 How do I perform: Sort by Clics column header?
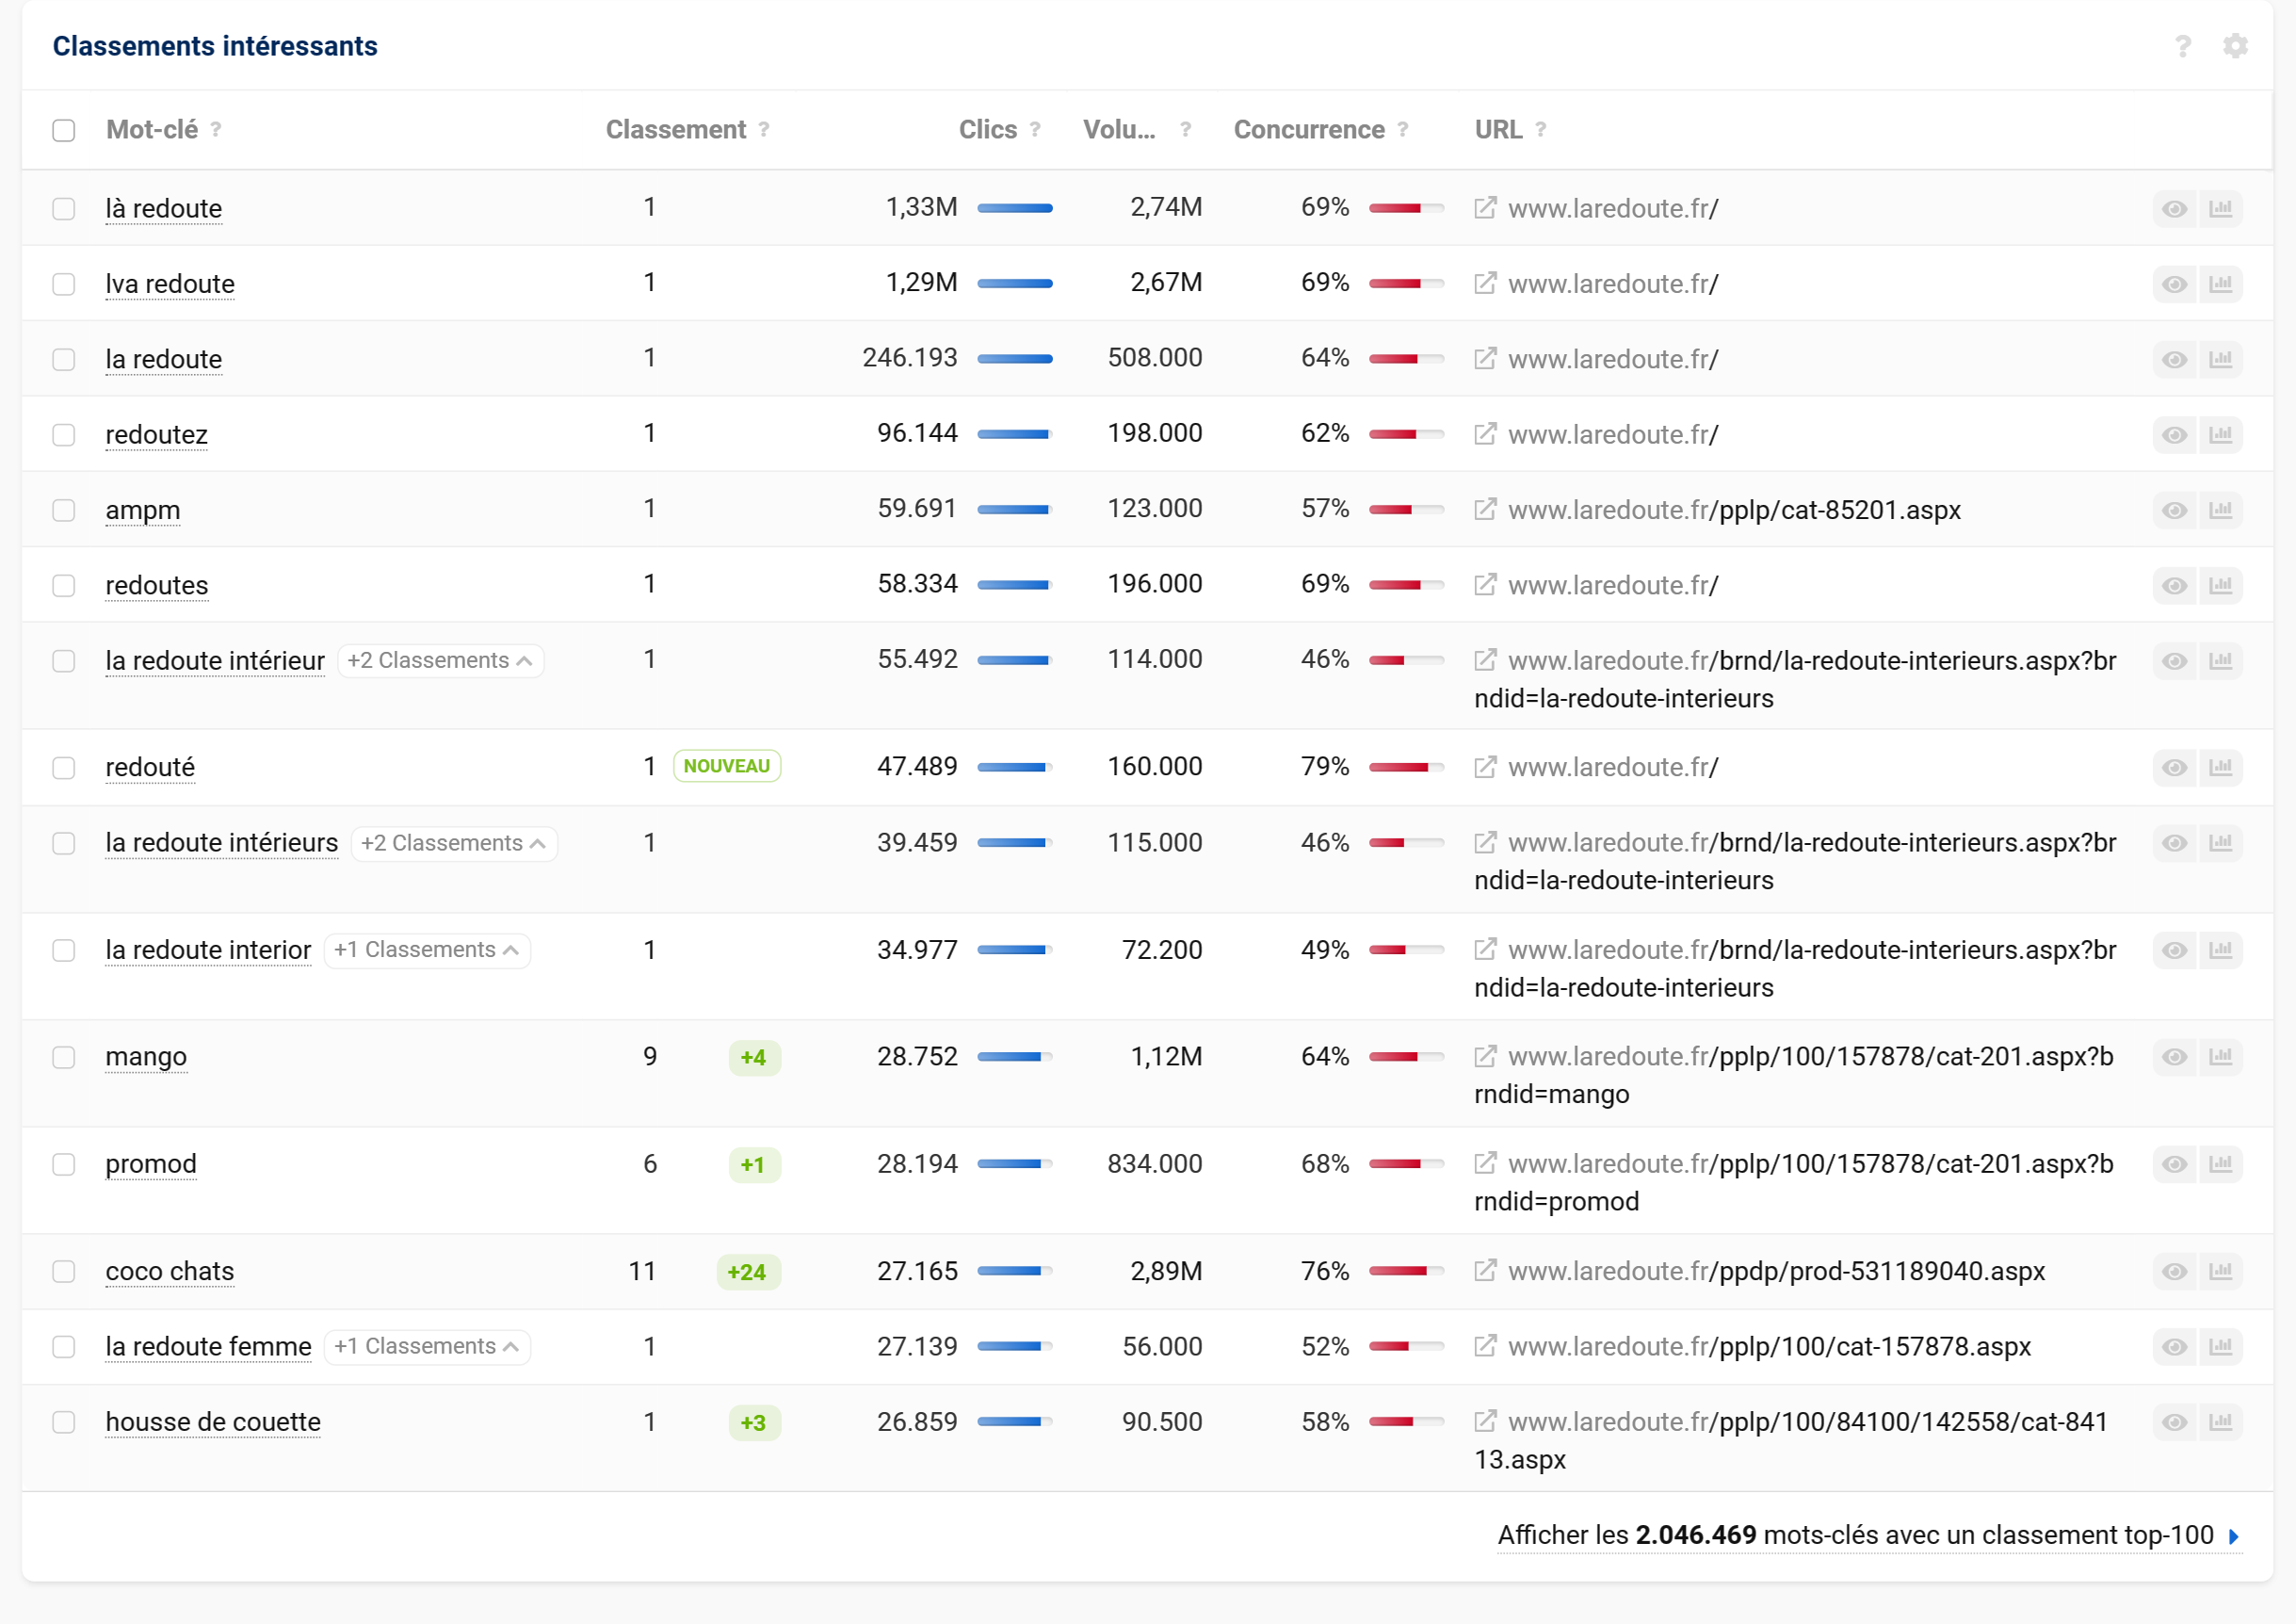tap(988, 129)
